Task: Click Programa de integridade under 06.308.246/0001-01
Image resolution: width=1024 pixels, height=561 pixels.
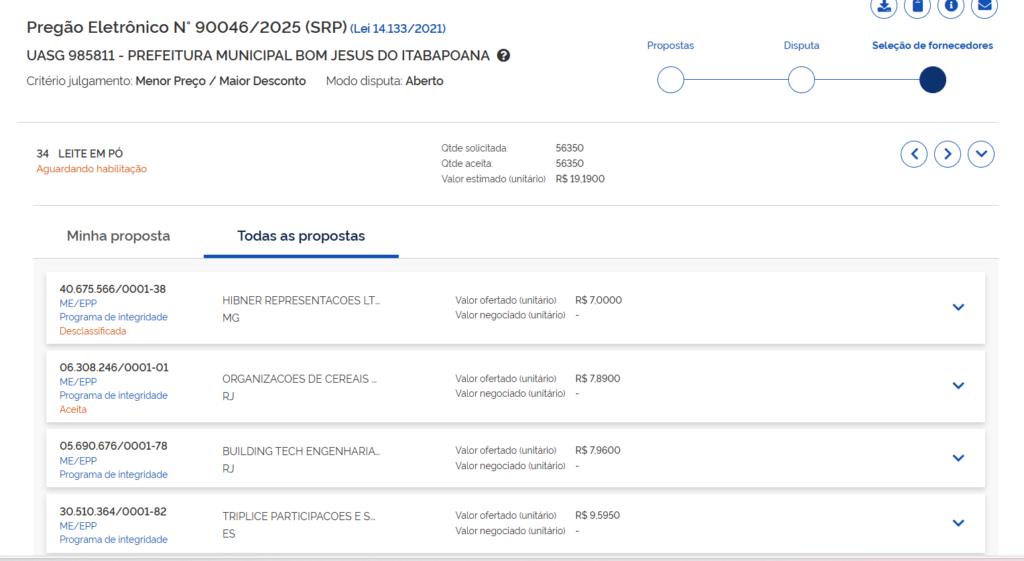Action: pos(114,395)
